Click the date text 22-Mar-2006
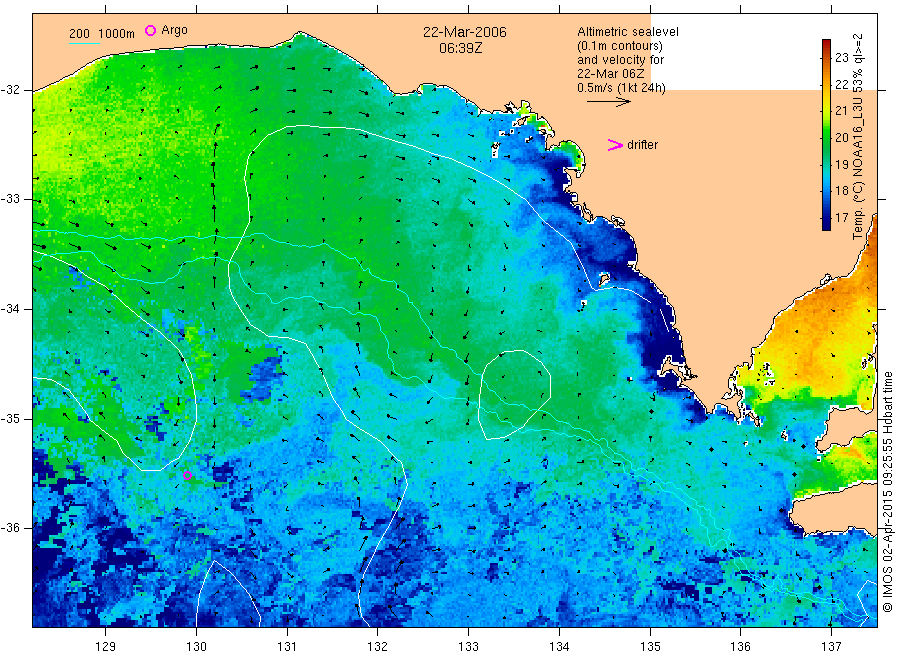This screenshot has width=900, height=660. pyautogui.click(x=465, y=32)
